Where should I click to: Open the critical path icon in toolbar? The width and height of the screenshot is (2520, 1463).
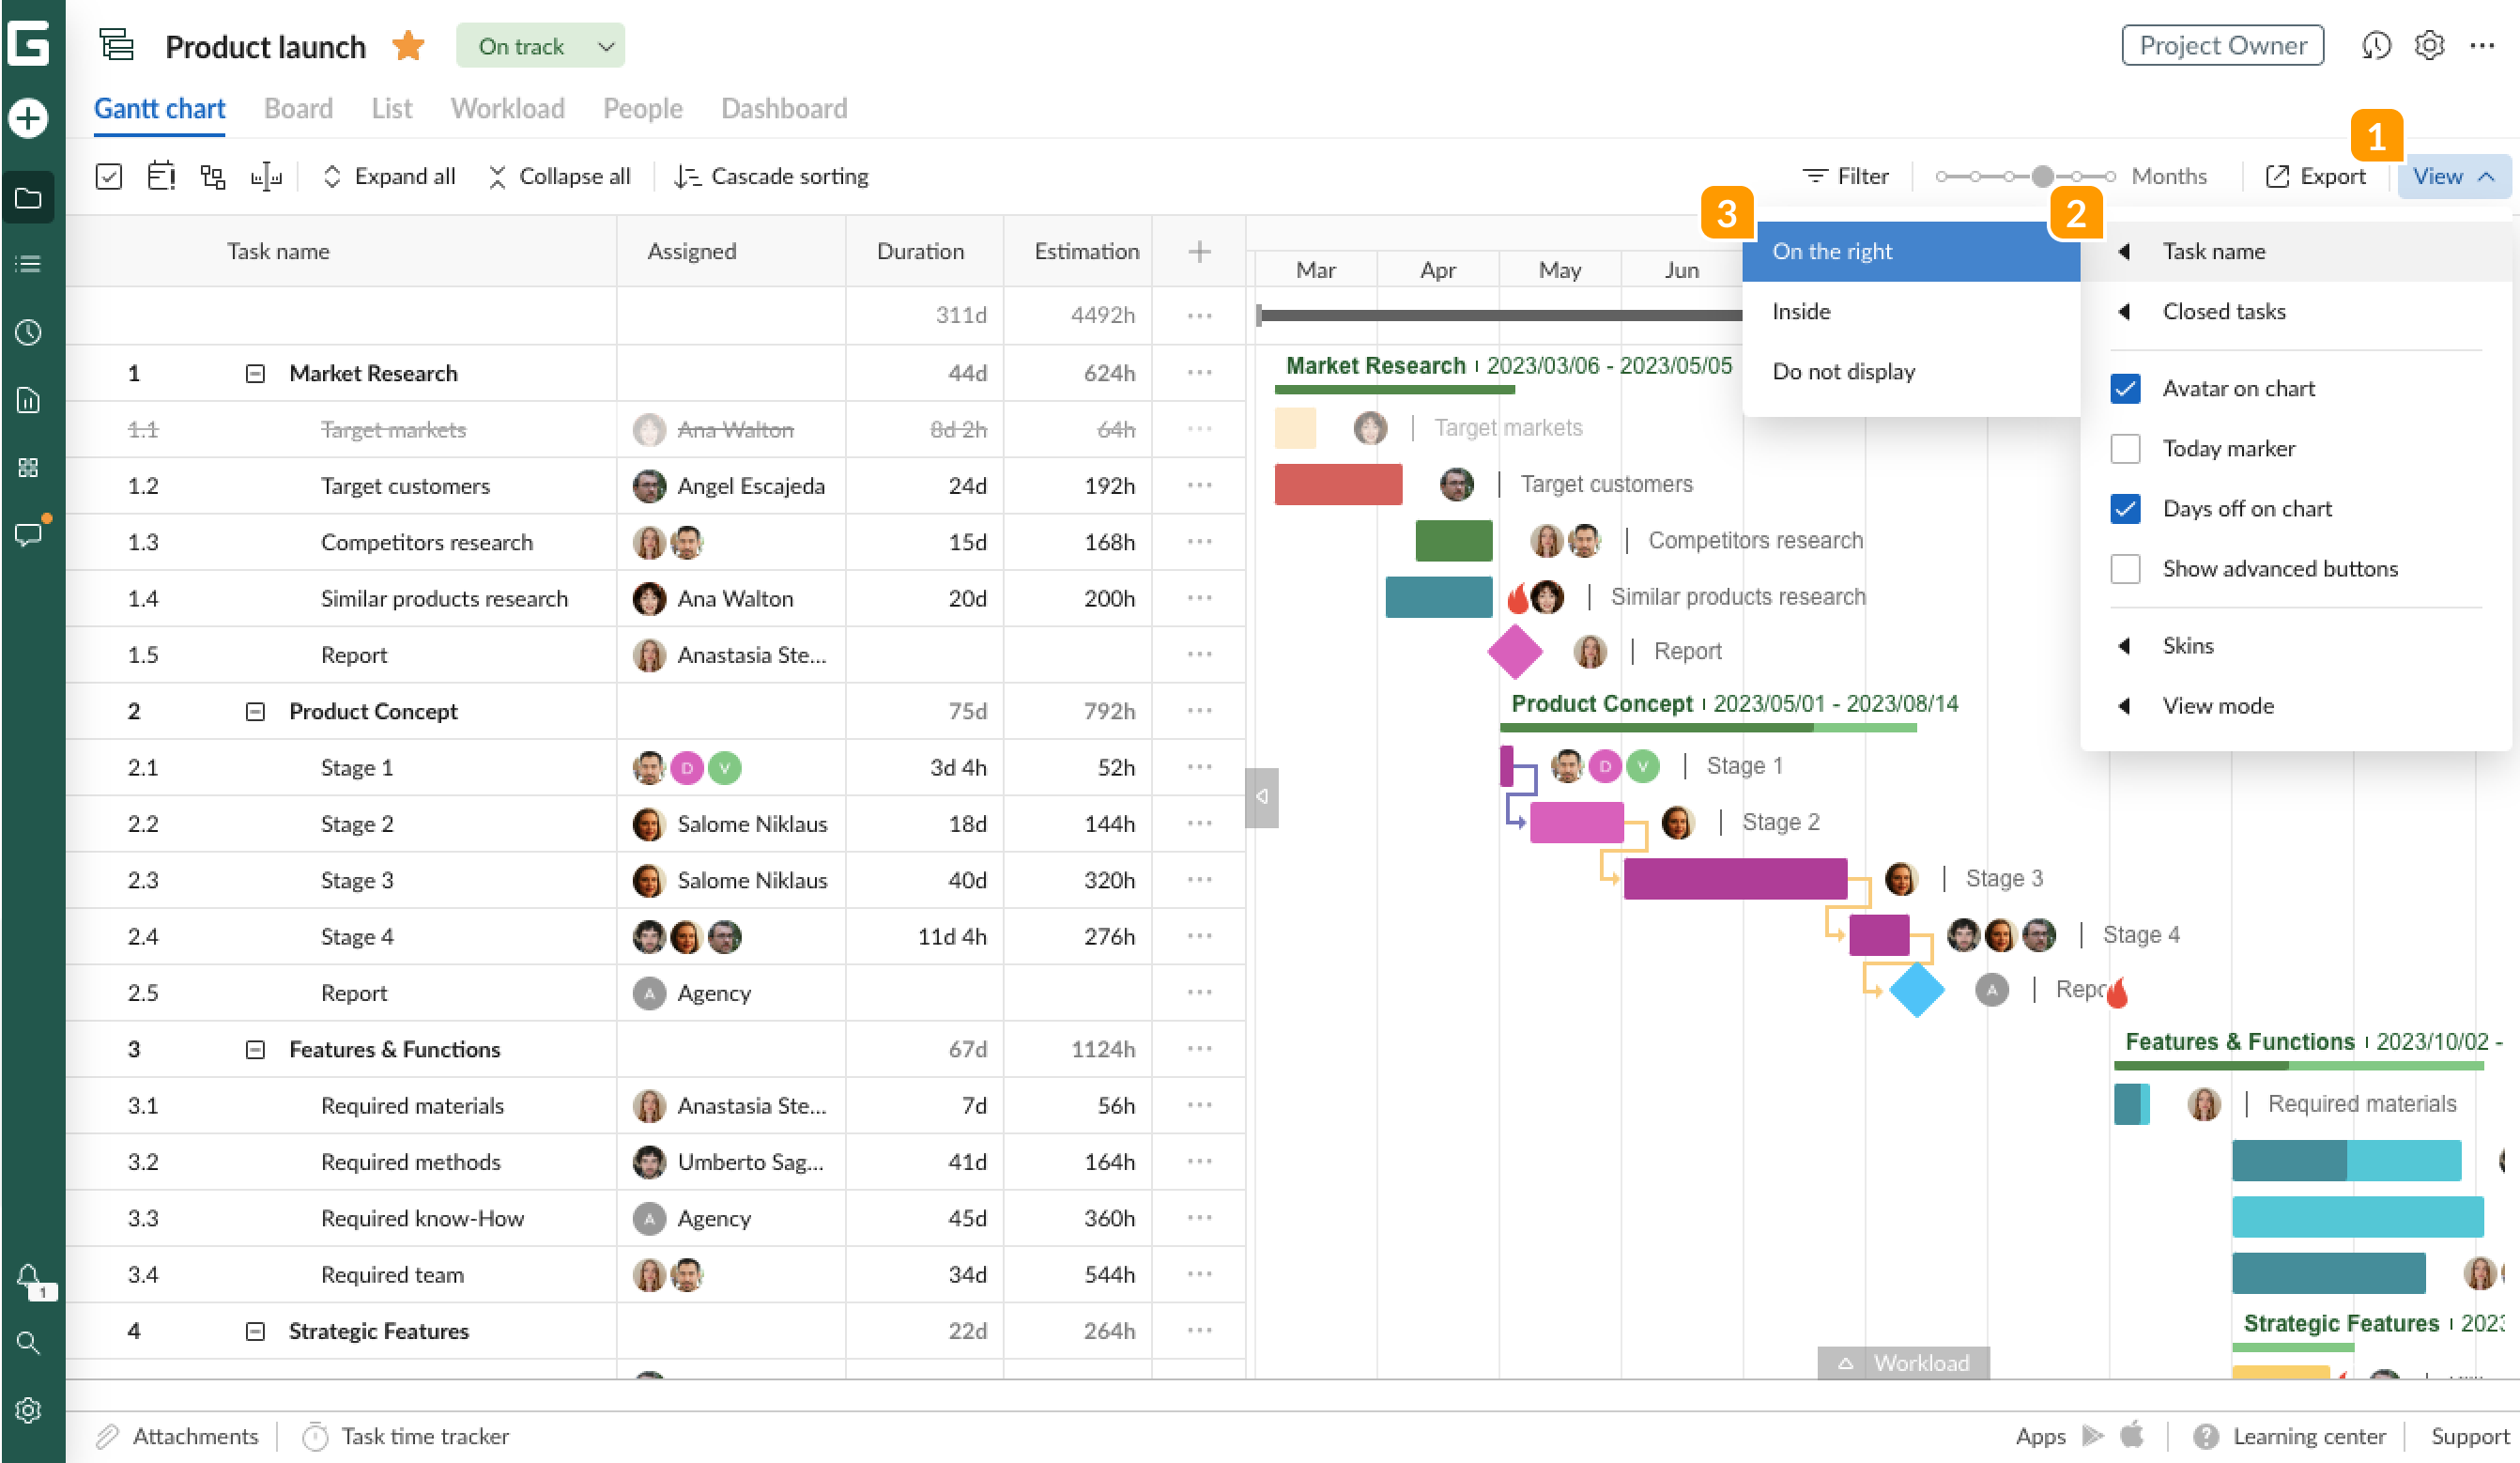[213, 176]
